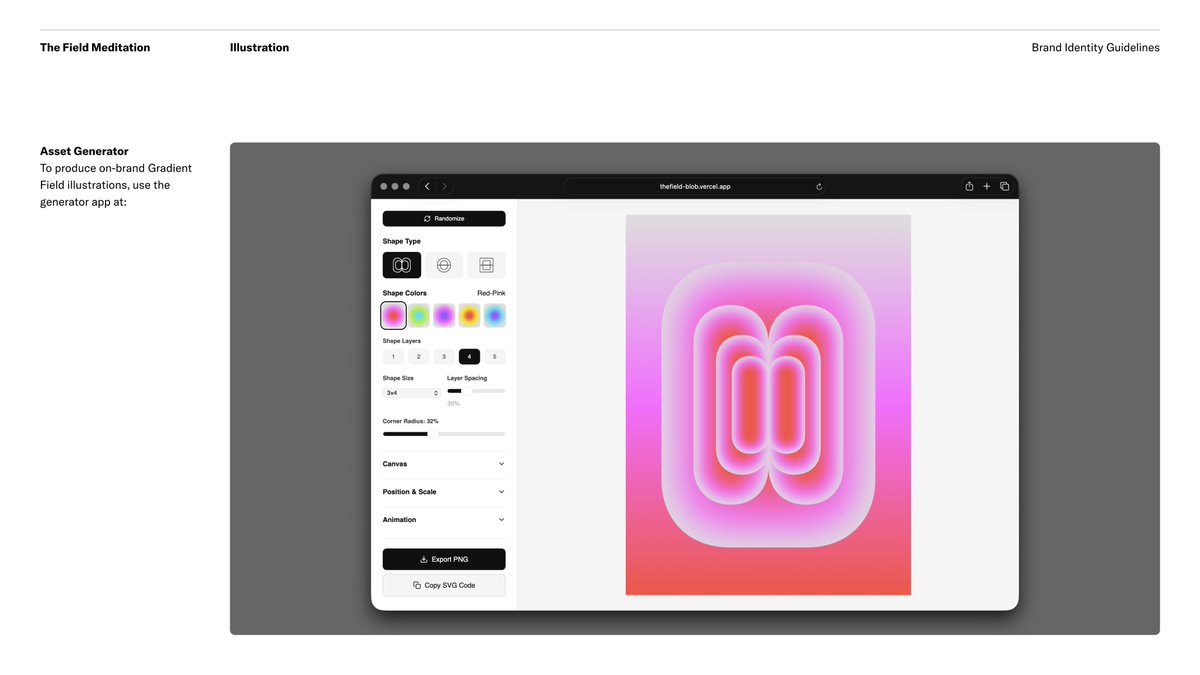
Task: Choose the purple-blue gradient swatch
Action: click(x=444, y=316)
